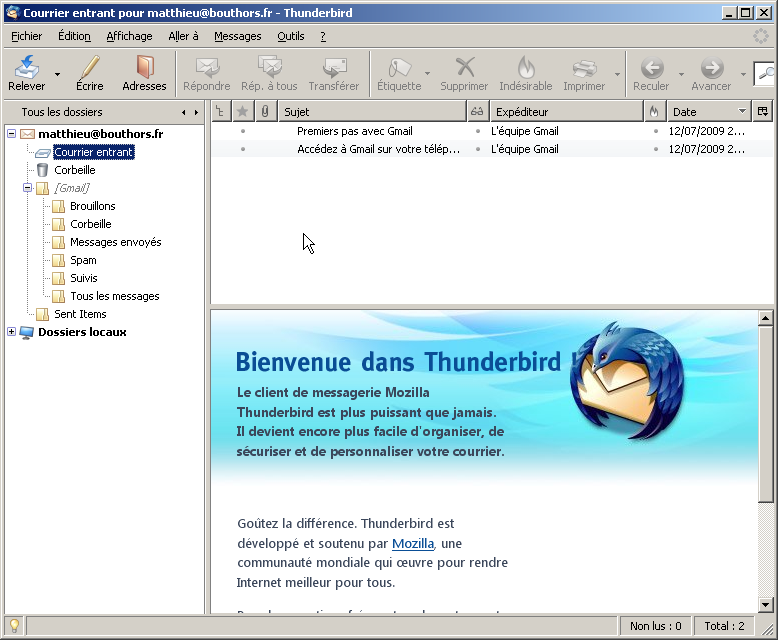The image size is (778, 640).
Task: Switch folder view with left arrow
Action: point(184,113)
